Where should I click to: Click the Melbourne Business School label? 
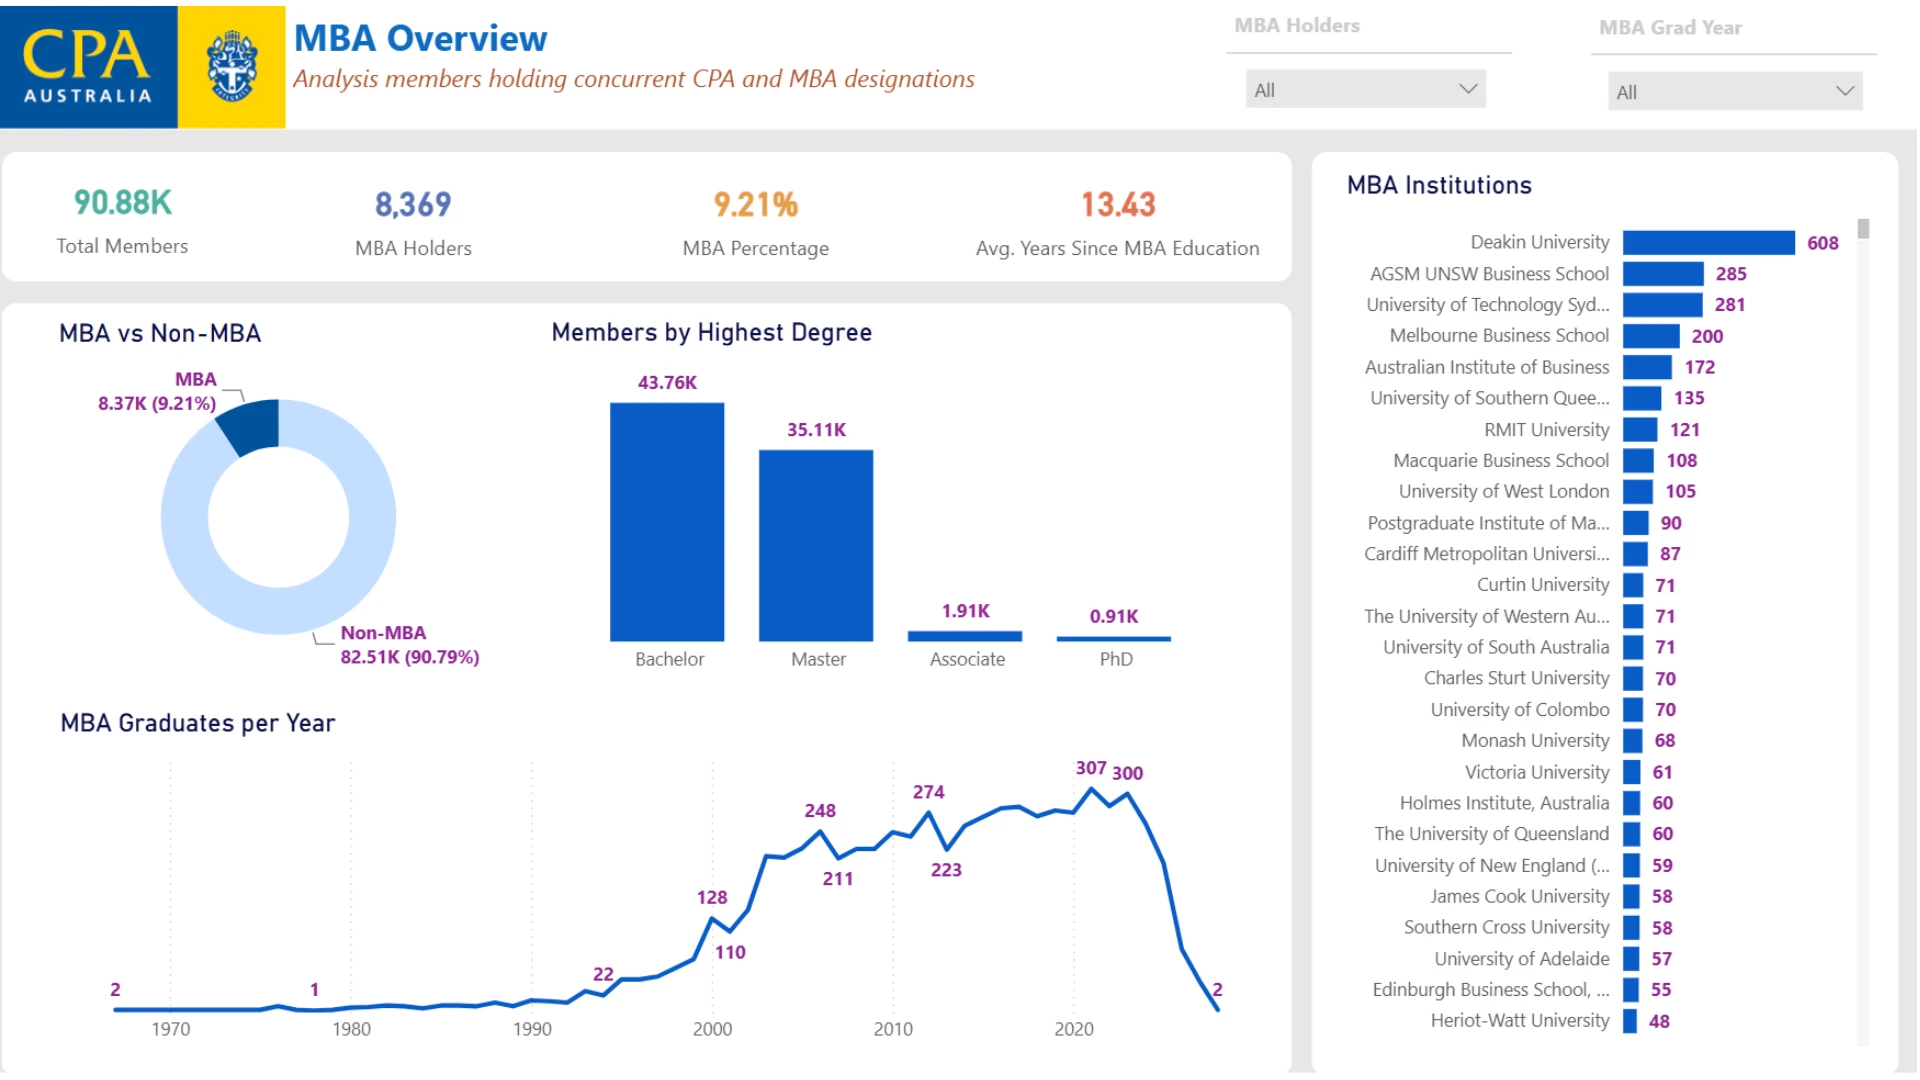[1499, 335]
